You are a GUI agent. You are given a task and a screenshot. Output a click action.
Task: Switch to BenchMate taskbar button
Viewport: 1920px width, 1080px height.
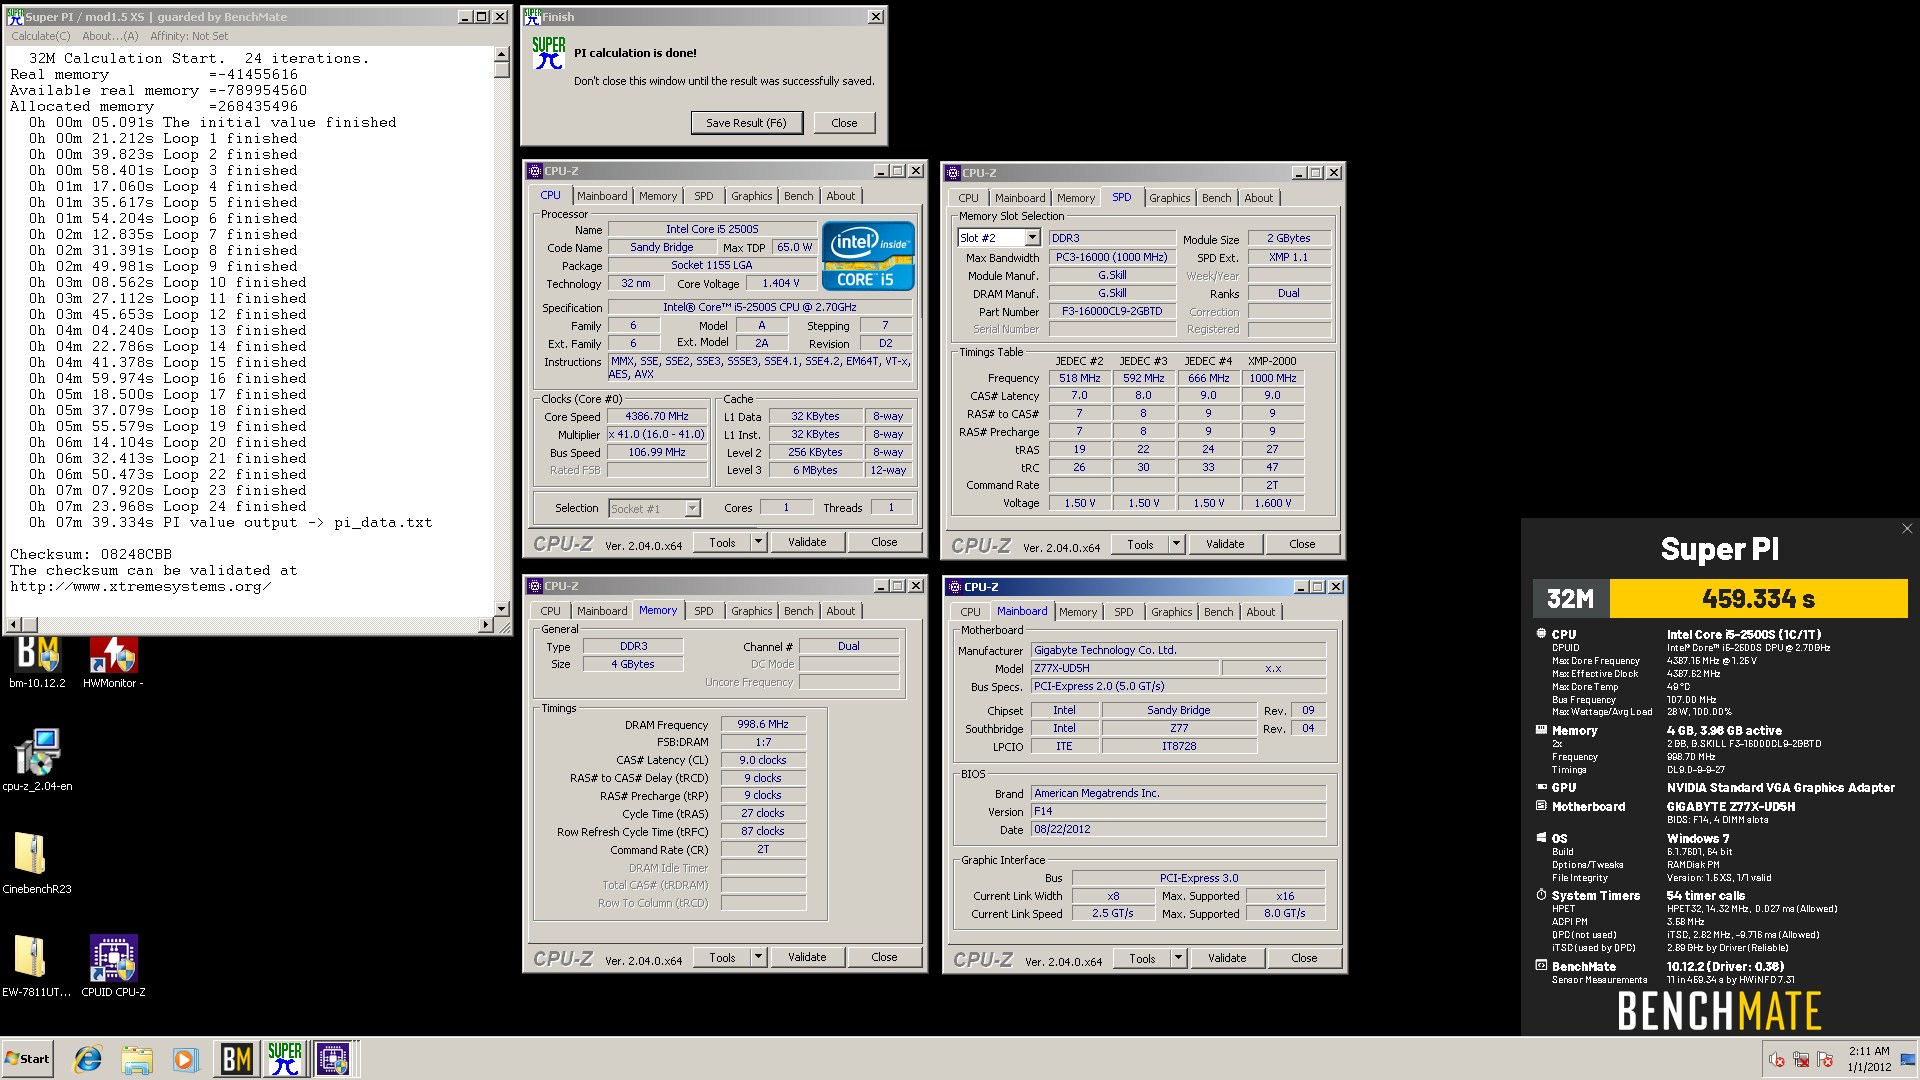[236, 1059]
